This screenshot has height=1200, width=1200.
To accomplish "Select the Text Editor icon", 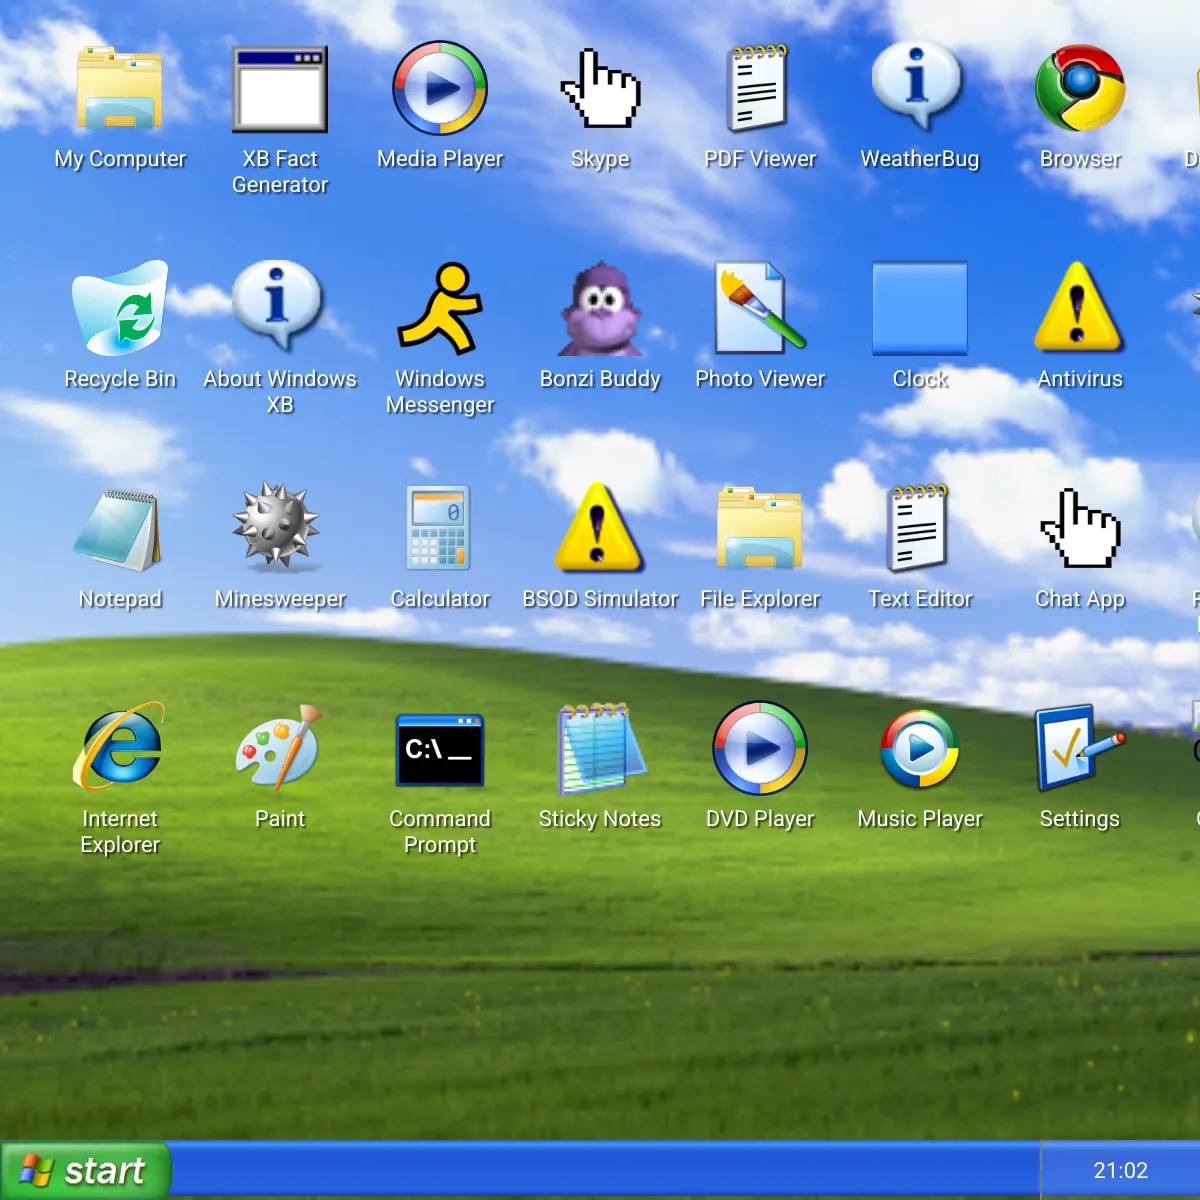I will point(920,528).
